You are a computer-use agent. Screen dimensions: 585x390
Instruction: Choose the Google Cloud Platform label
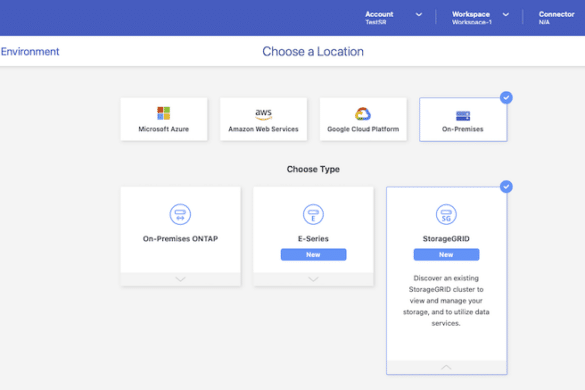[x=363, y=129]
